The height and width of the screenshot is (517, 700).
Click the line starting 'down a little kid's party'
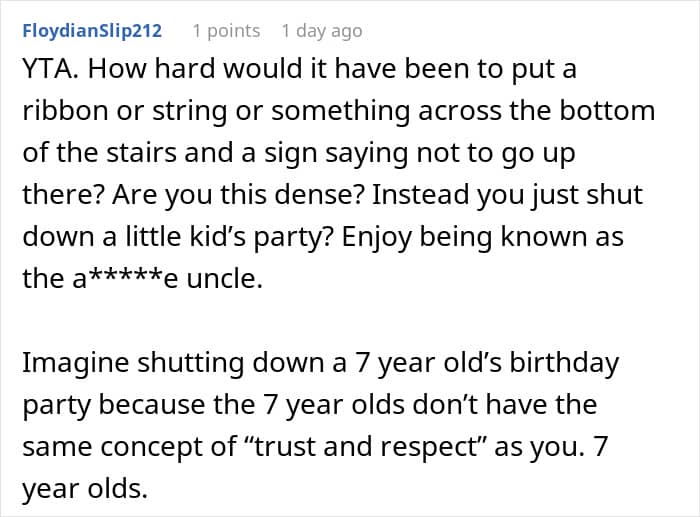coord(323,237)
